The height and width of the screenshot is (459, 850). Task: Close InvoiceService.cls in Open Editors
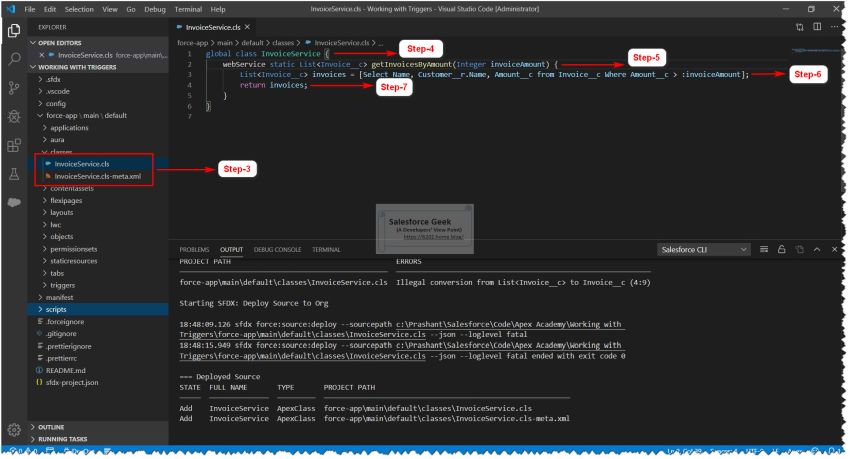[42, 55]
